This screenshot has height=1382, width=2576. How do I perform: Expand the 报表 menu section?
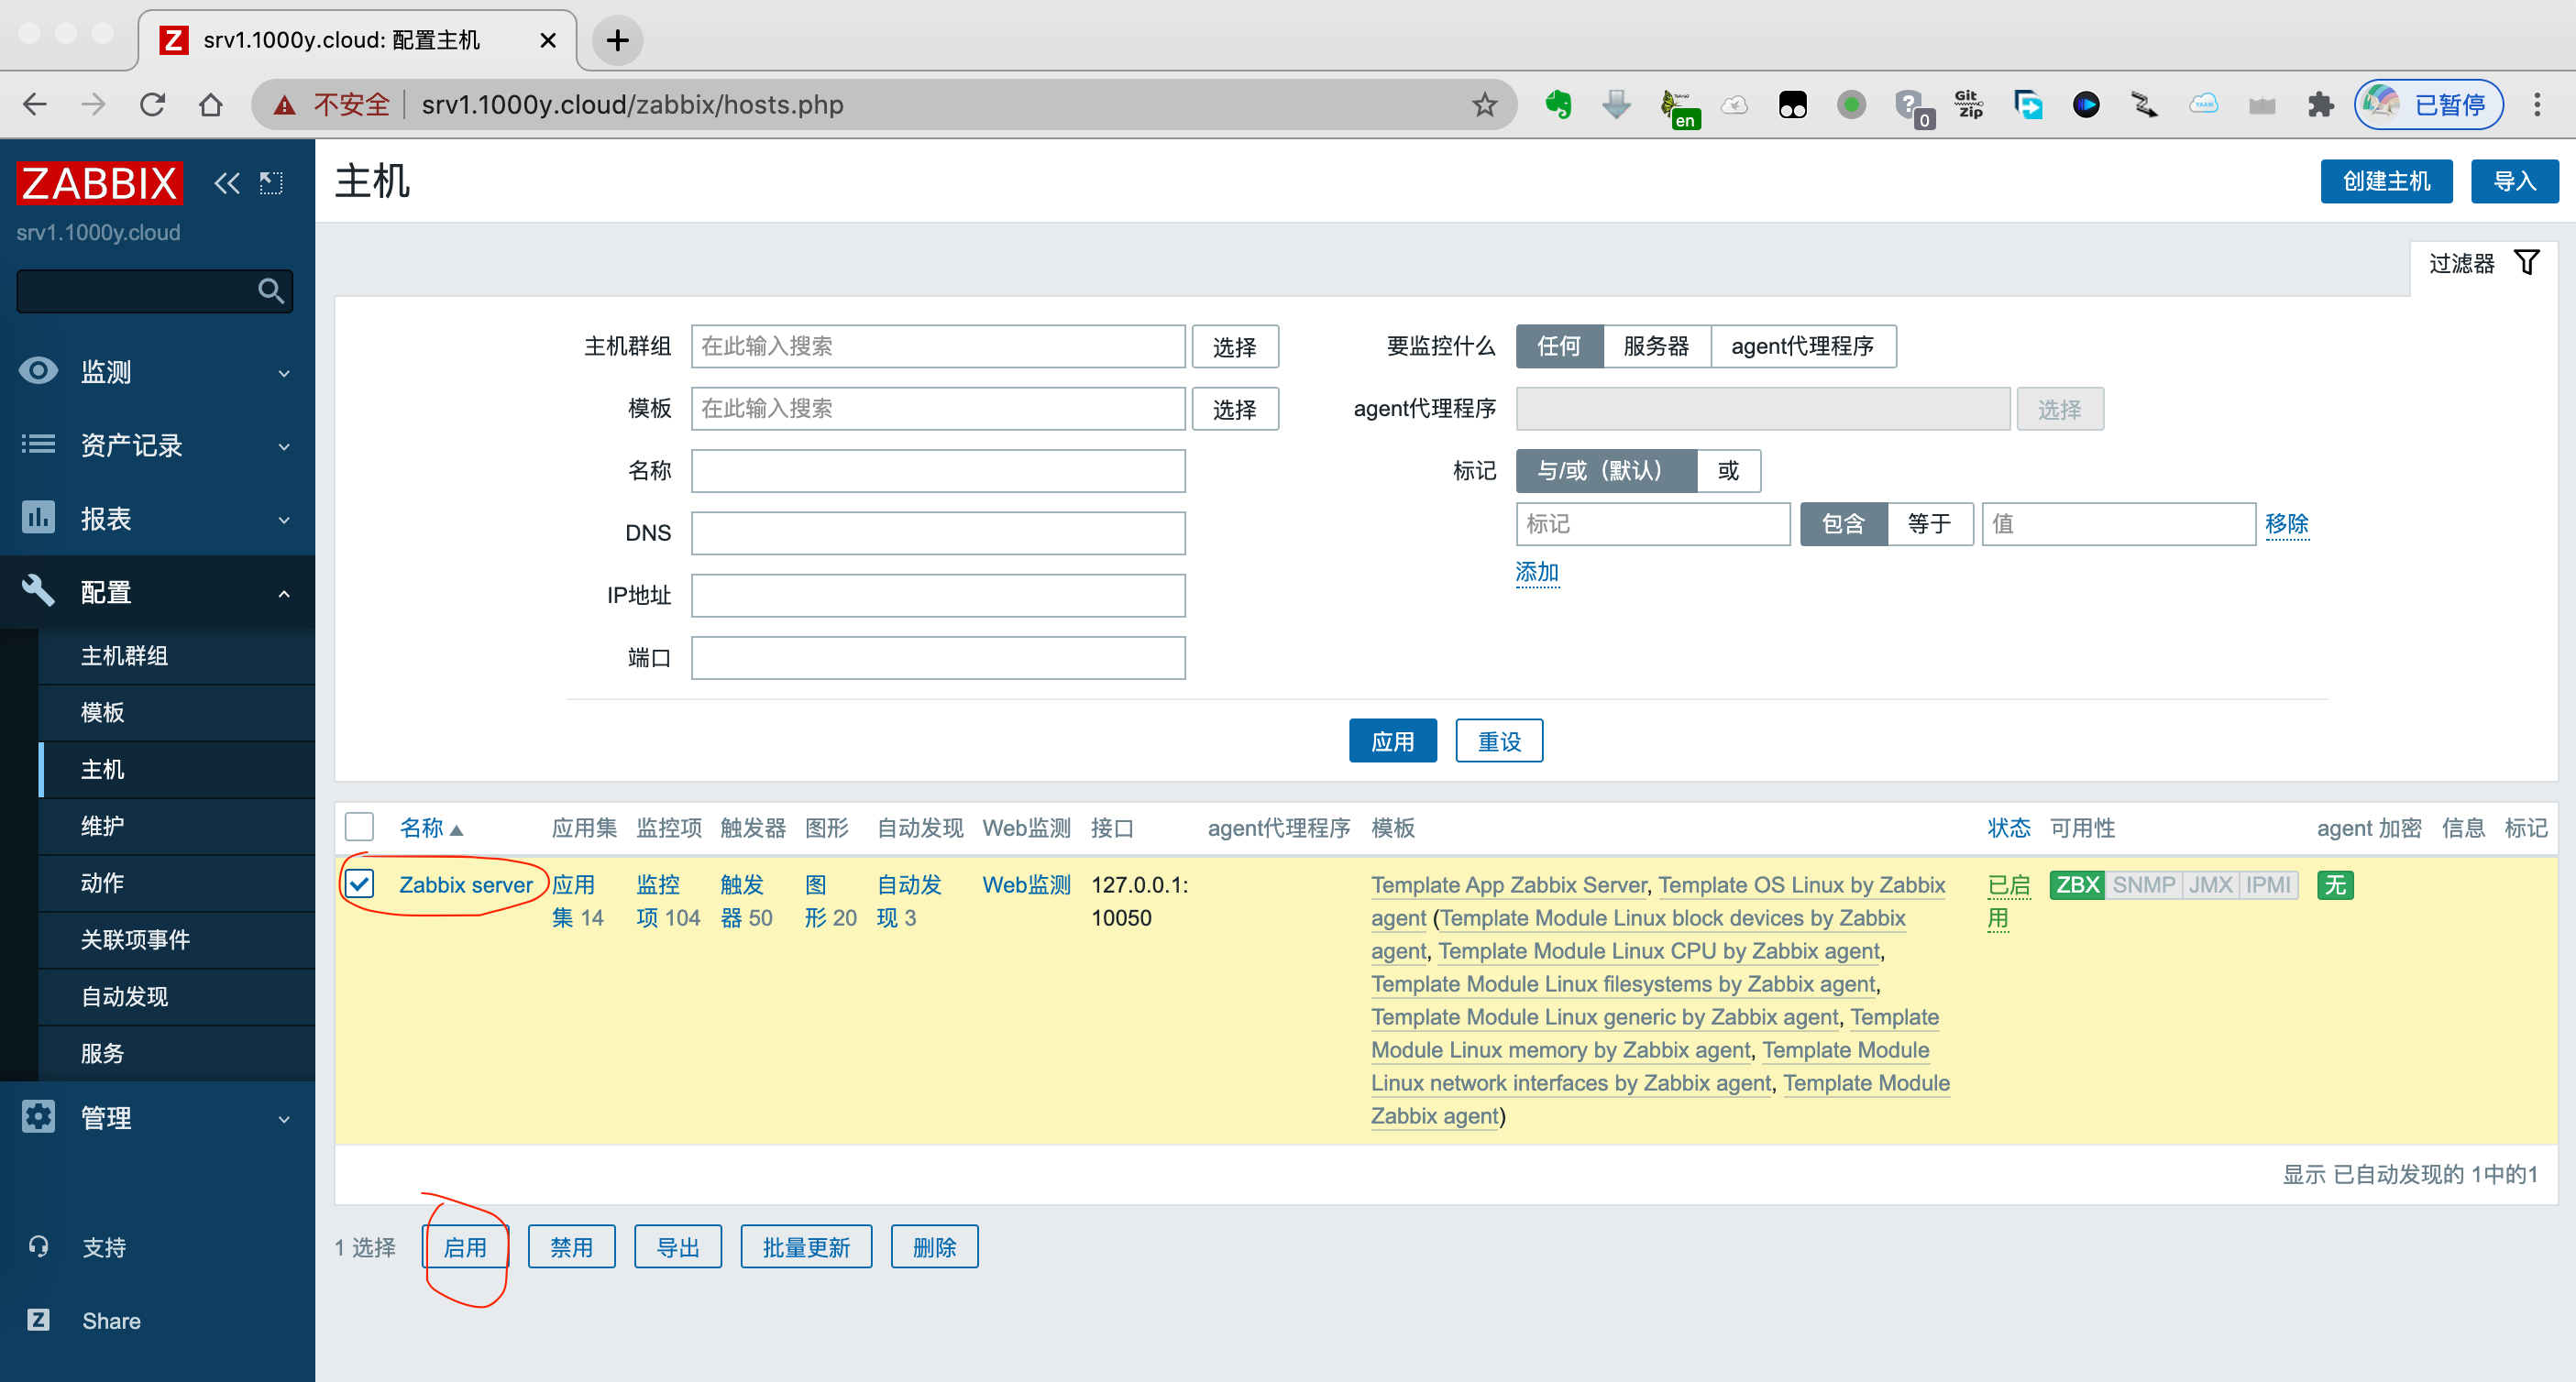click(x=157, y=519)
